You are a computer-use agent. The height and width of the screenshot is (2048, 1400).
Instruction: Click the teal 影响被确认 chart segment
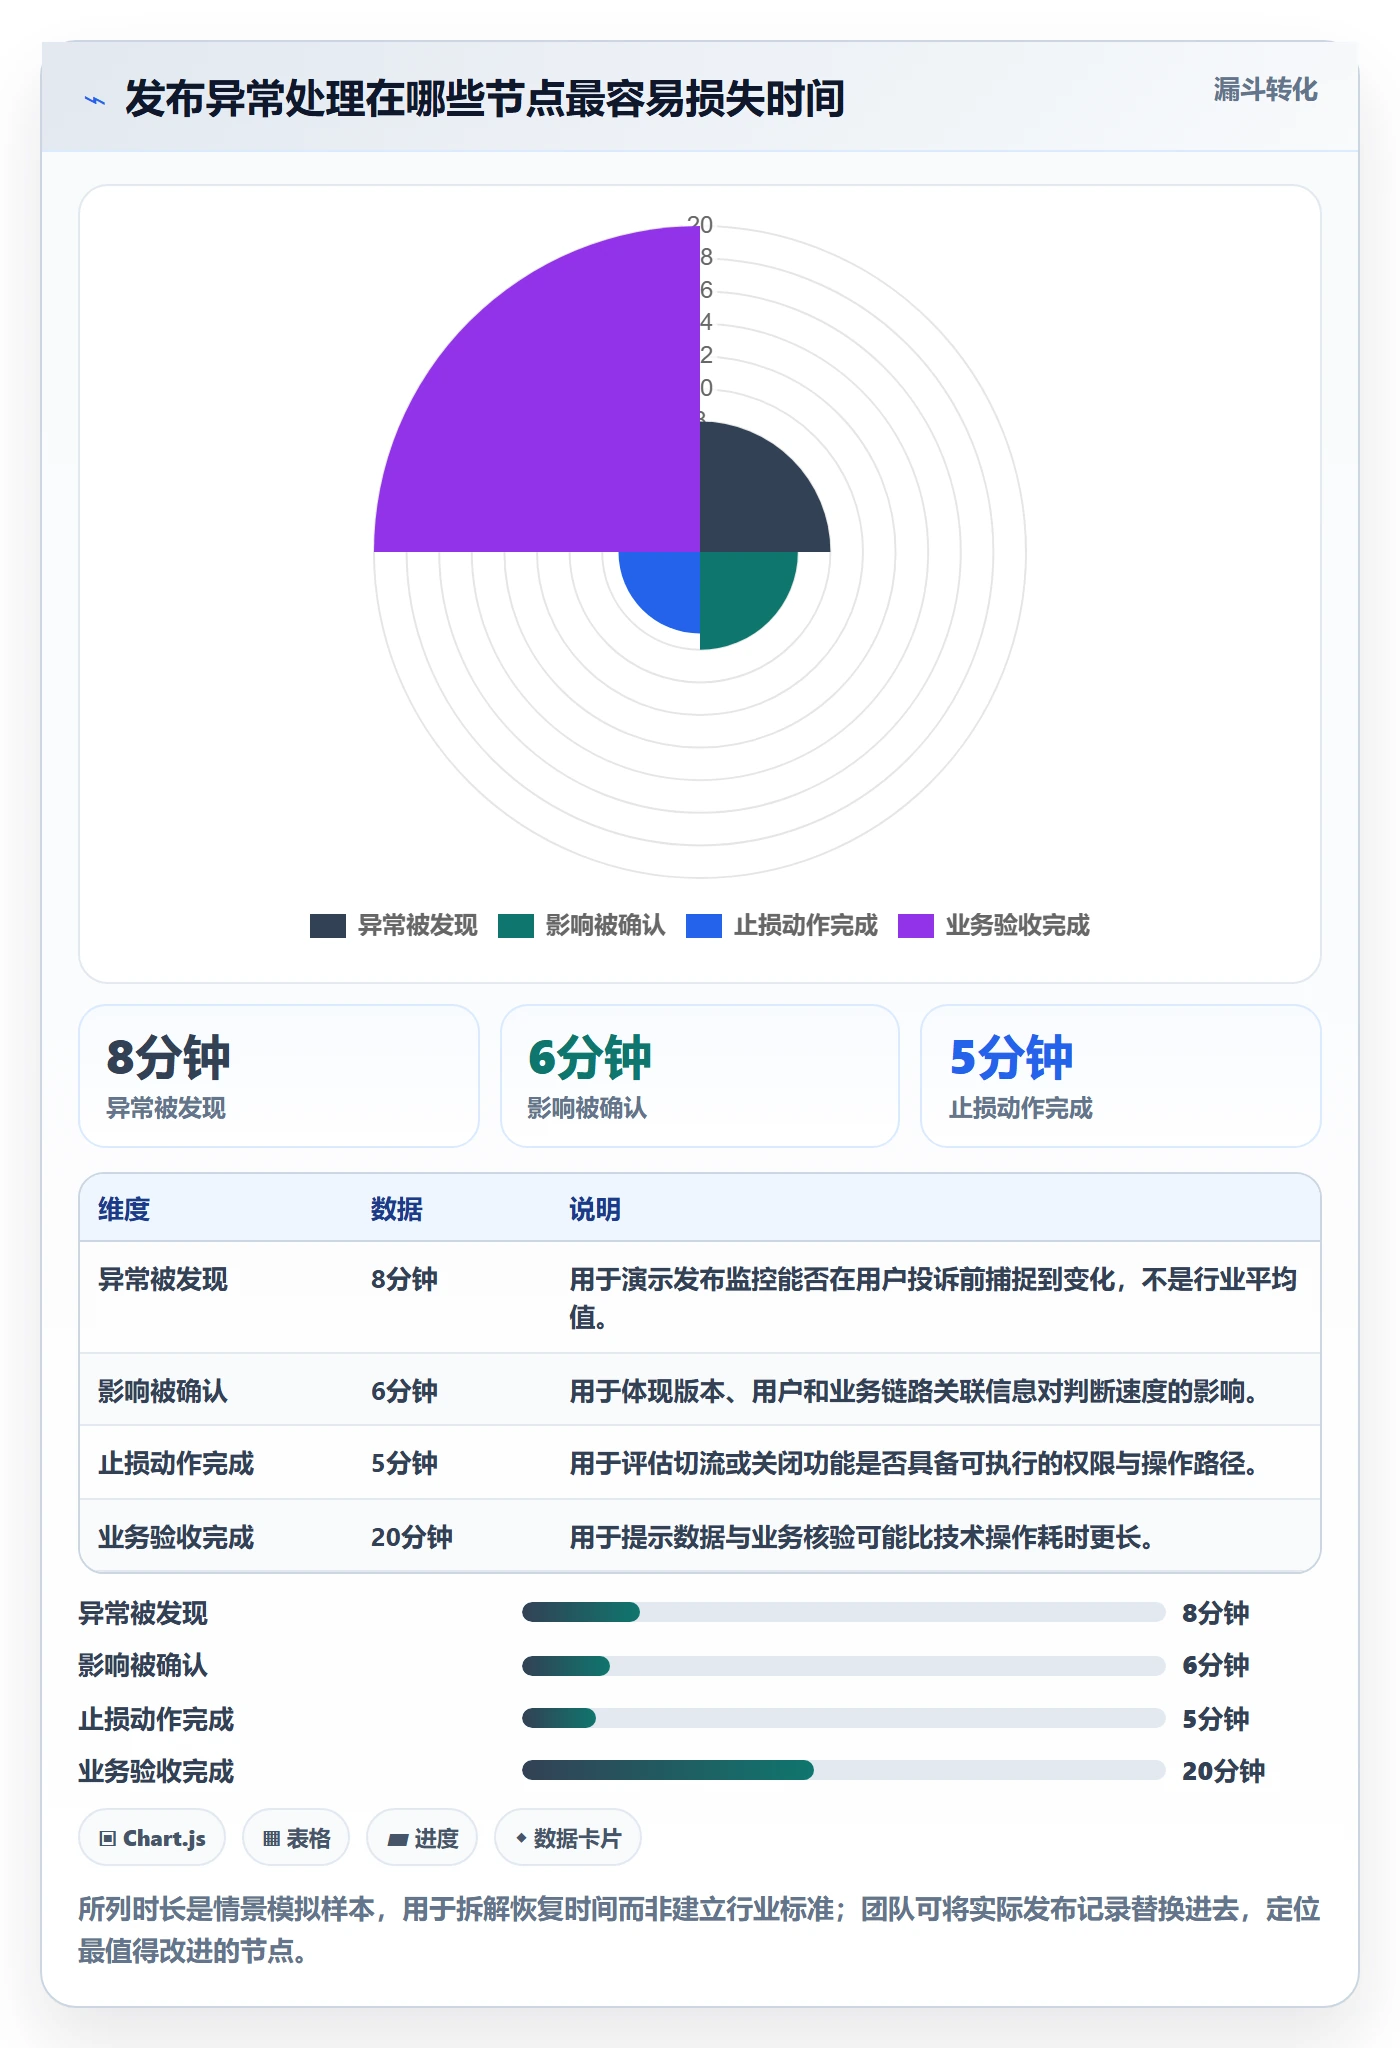coord(740,592)
